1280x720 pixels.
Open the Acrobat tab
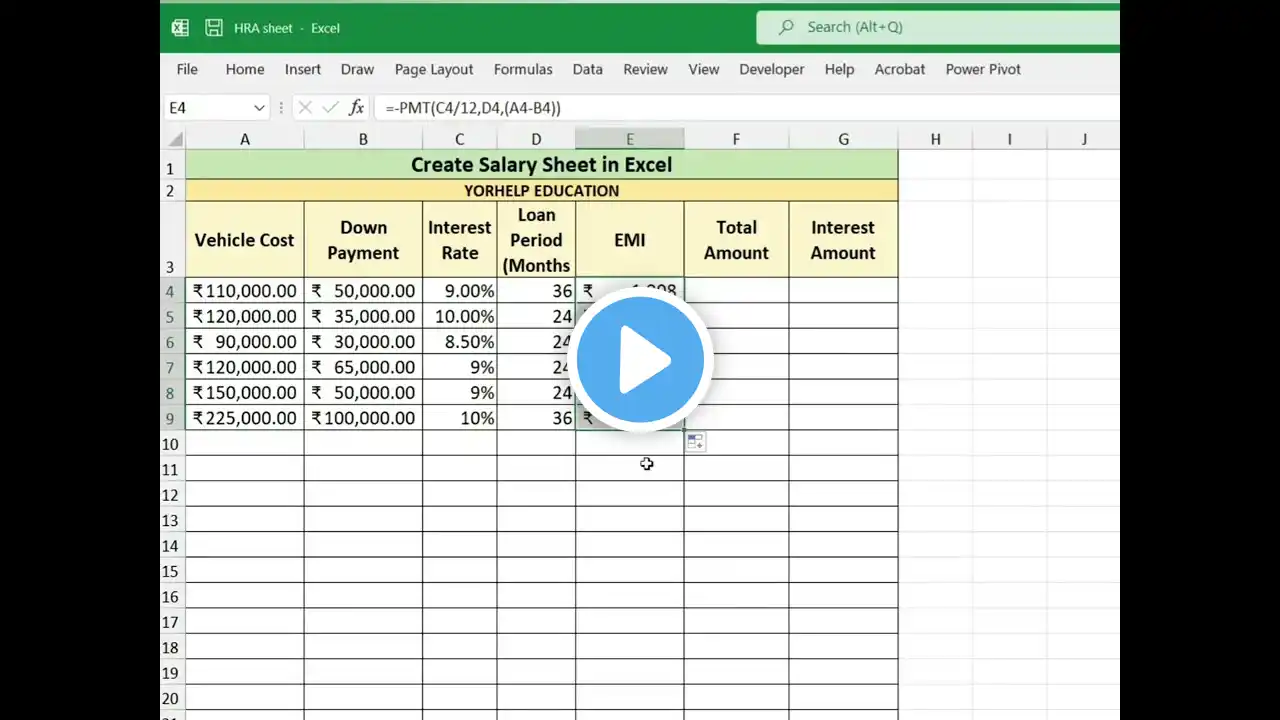(x=900, y=69)
